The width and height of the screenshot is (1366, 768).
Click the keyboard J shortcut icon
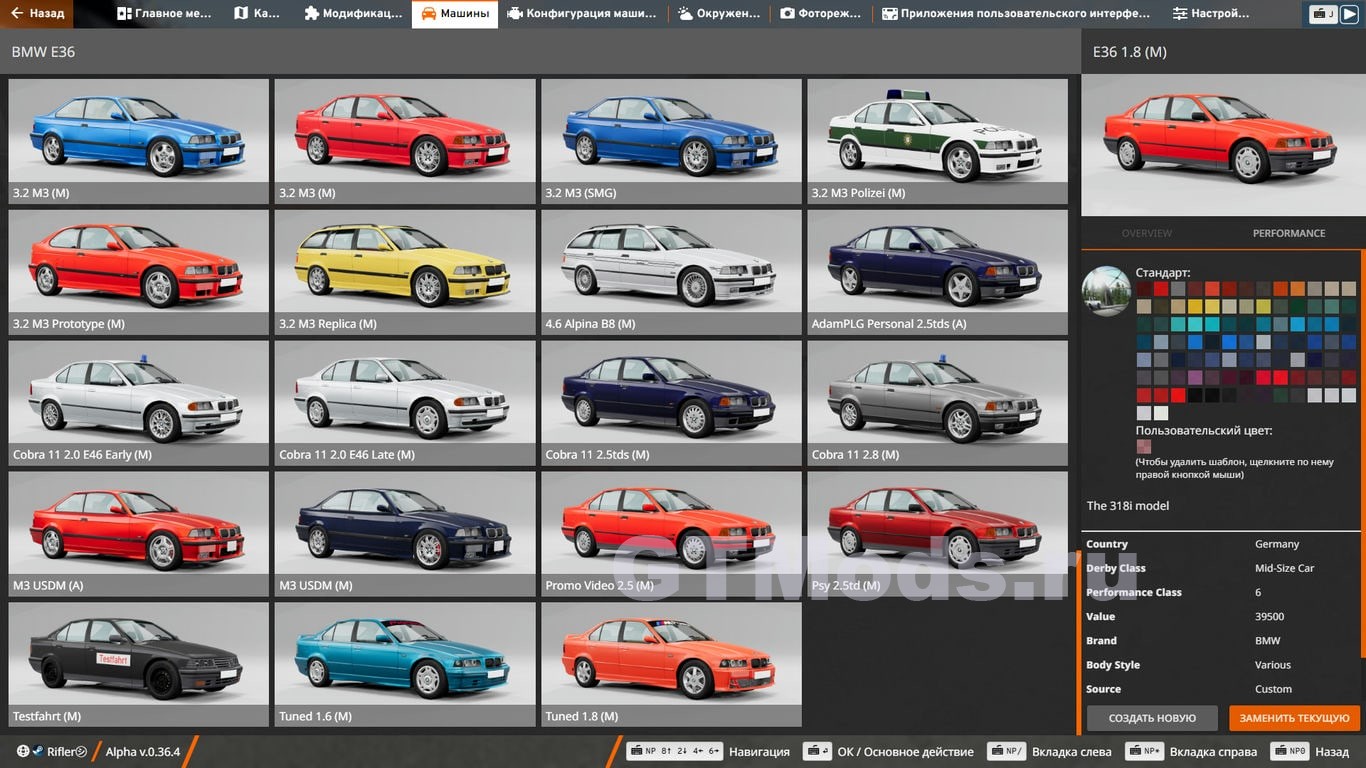[x=1324, y=14]
